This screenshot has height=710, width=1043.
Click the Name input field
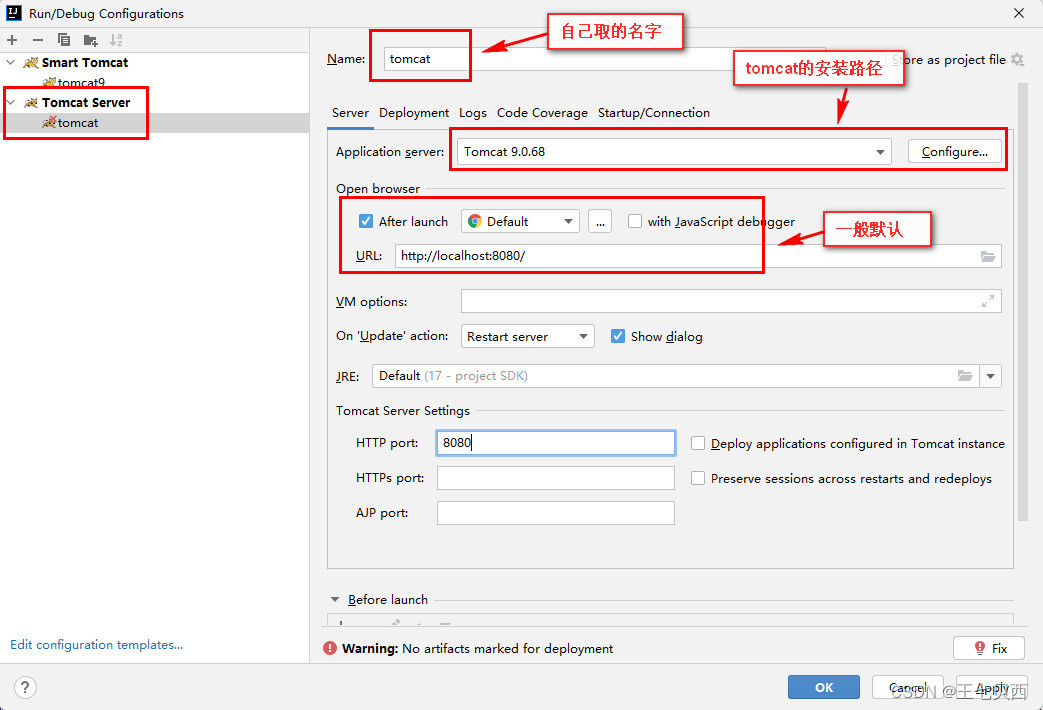coord(604,59)
